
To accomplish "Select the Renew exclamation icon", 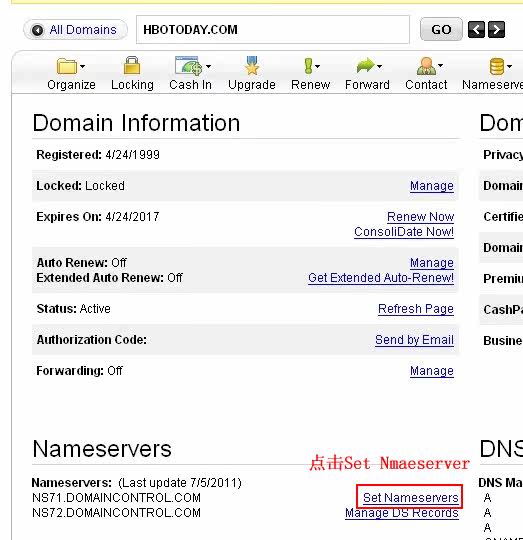I will click(308, 65).
